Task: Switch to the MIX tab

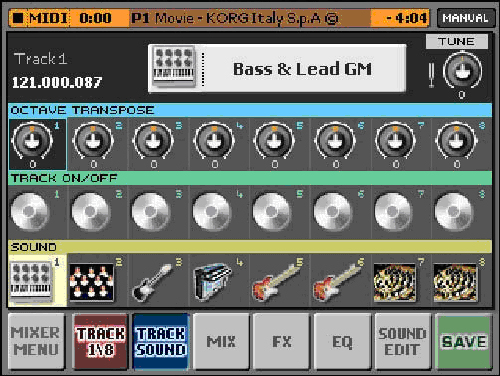Action: [221, 341]
